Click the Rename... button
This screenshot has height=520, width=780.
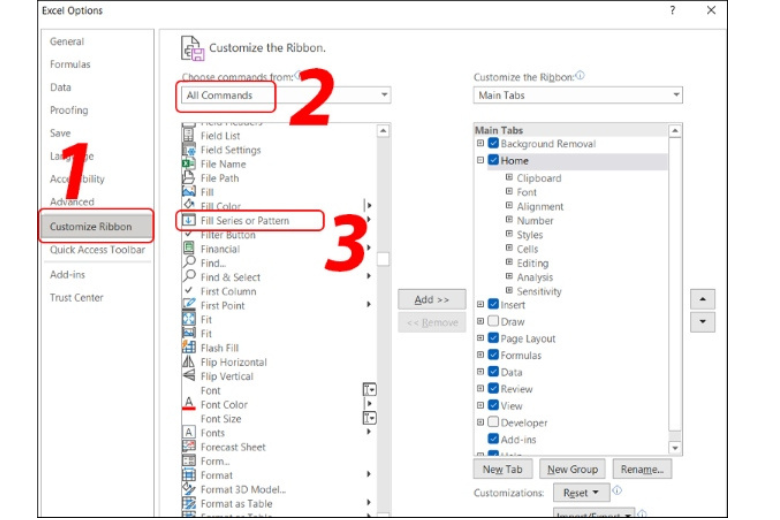(642, 469)
